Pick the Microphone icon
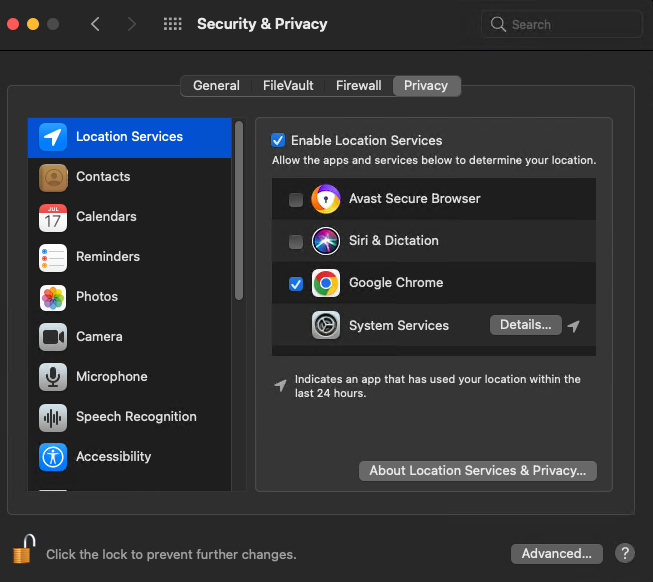The height and width of the screenshot is (582, 653). point(53,377)
